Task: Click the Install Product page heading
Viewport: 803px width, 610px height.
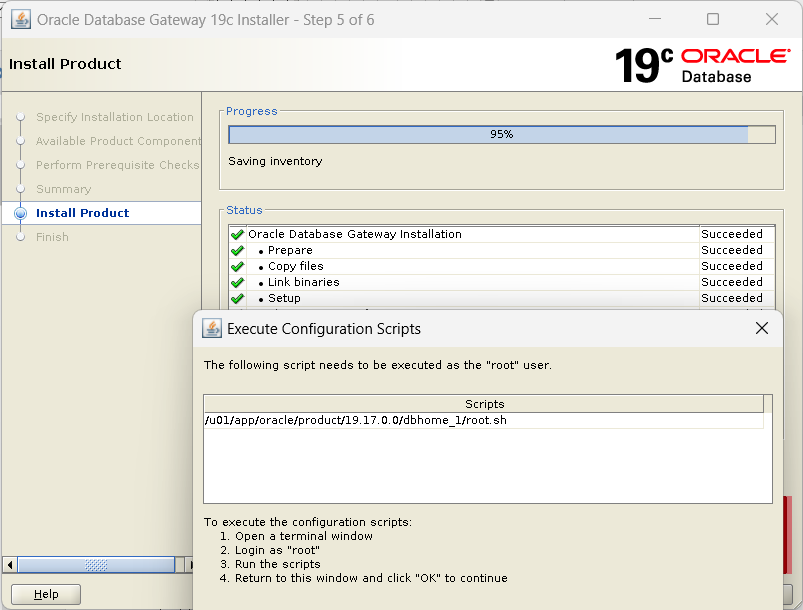Action: [65, 64]
